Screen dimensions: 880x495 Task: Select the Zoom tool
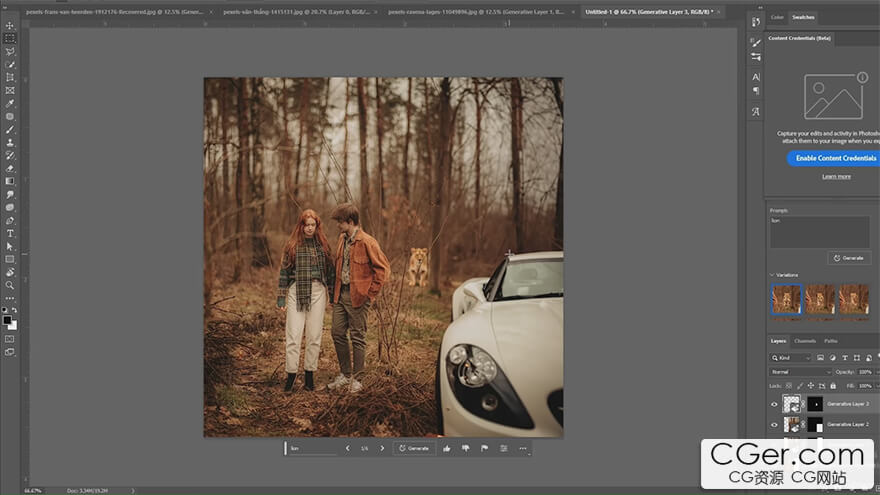[10, 285]
